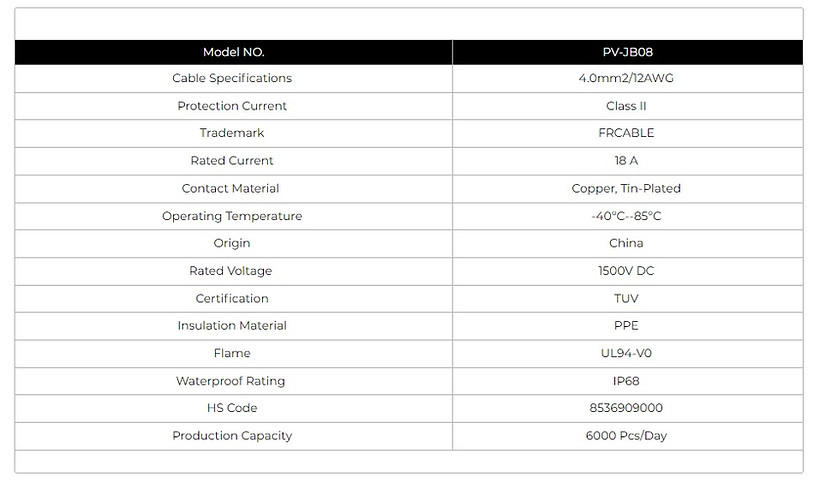Click the Cable Specifications label

click(232, 78)
